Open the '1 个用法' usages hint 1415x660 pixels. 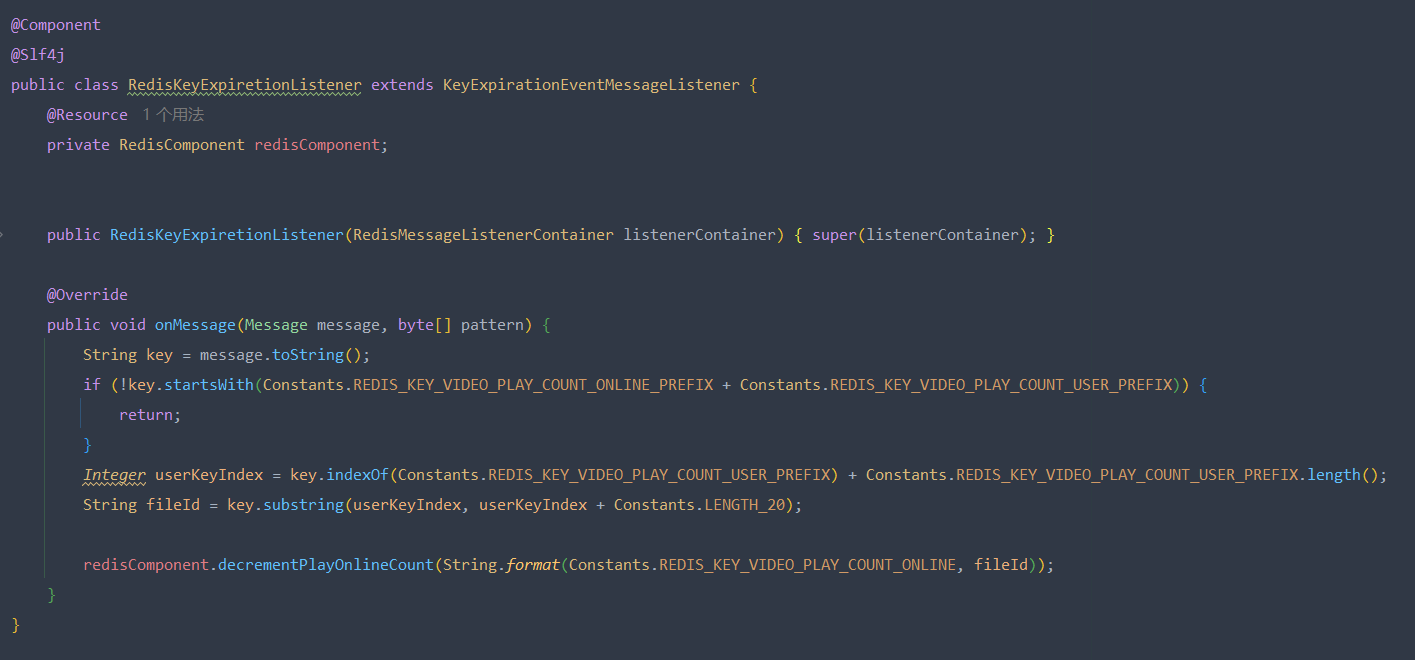[x=173, y=115]
